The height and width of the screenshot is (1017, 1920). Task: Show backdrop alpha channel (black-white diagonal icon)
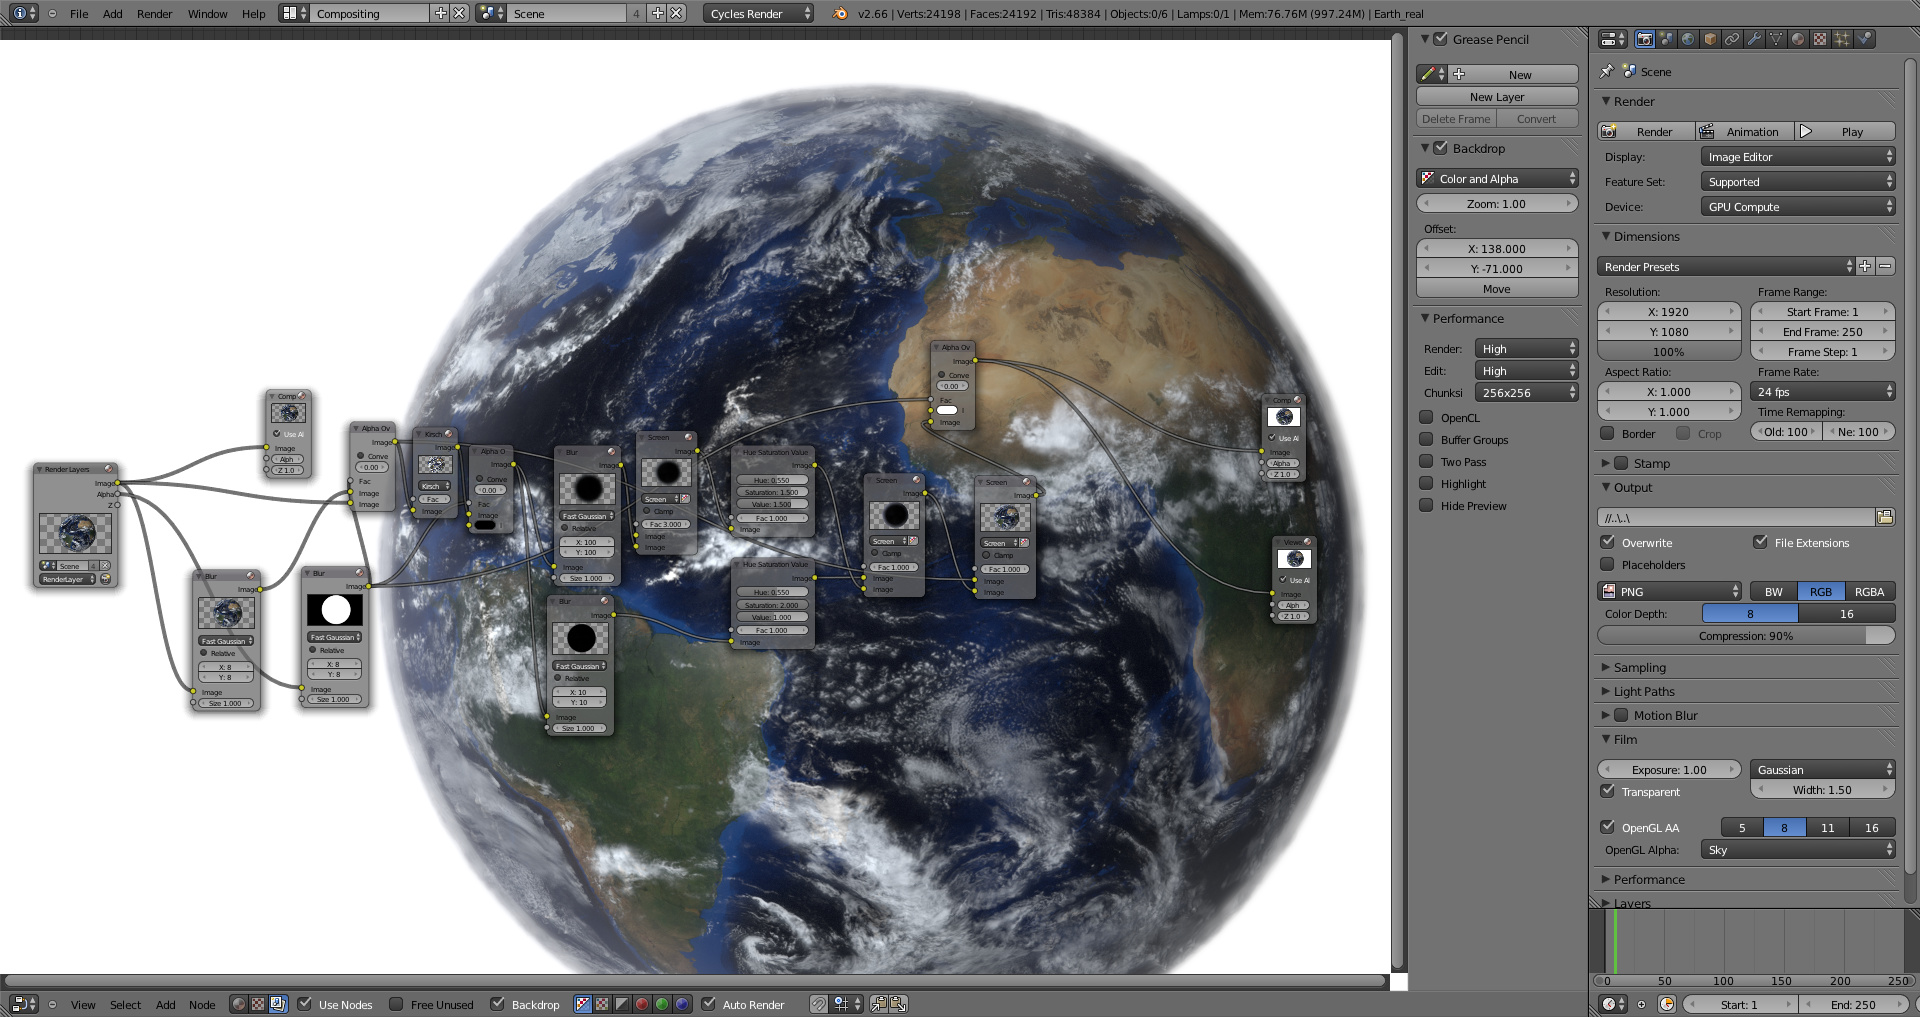pos(622,1004)
